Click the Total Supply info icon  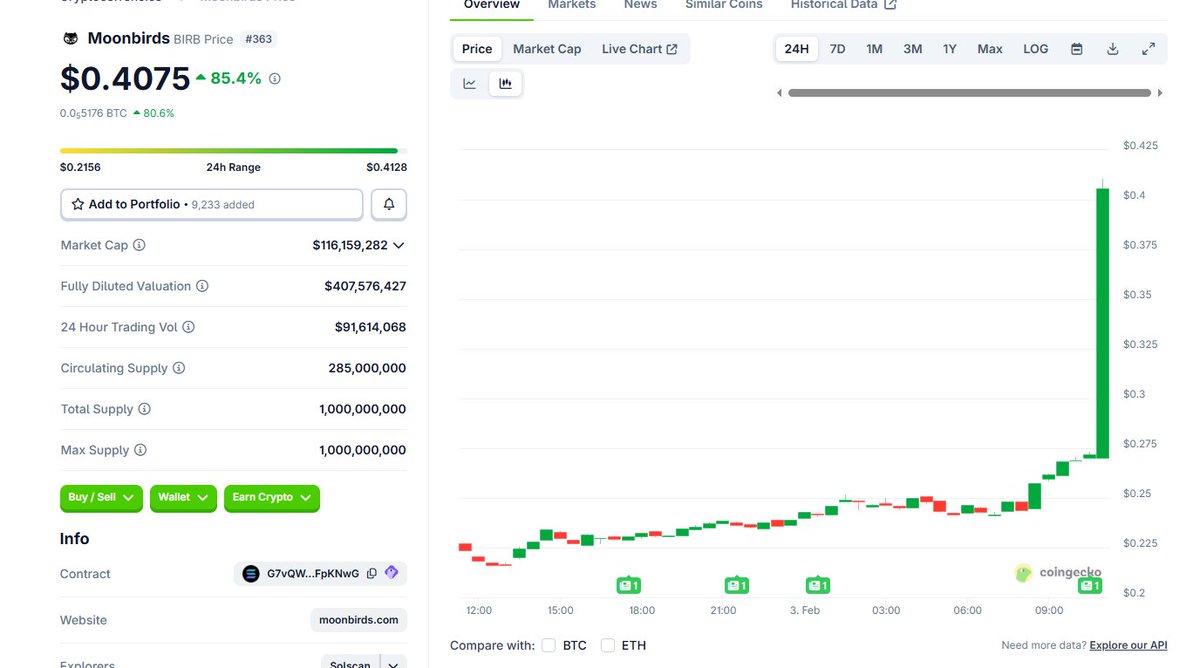coord(144,409)
